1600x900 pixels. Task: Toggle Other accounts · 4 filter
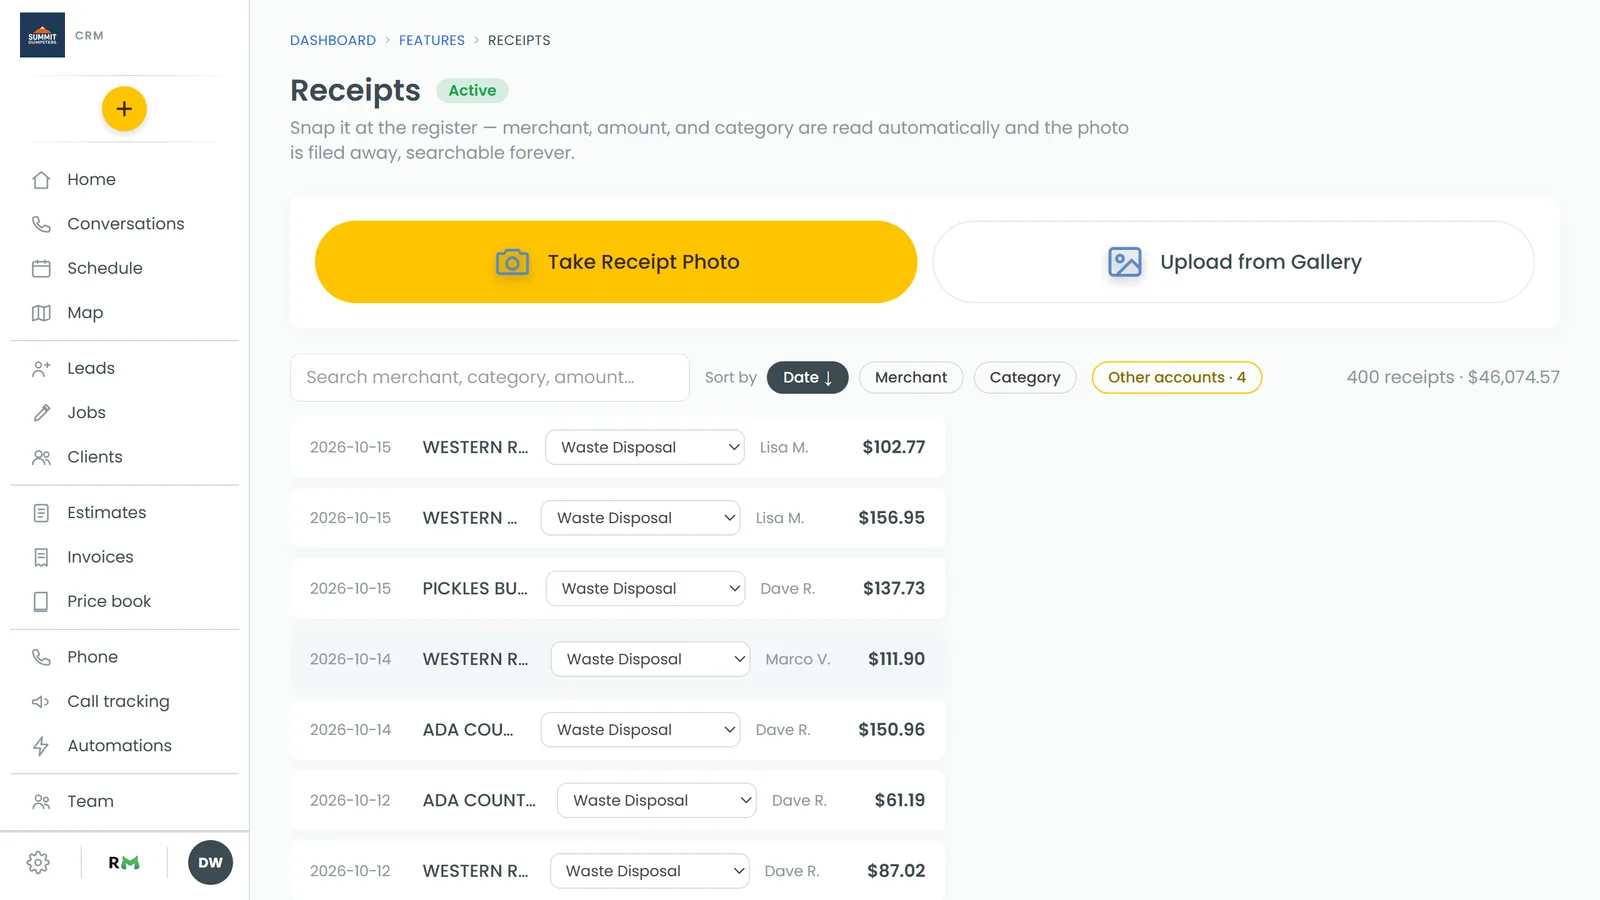point(1177,378)
